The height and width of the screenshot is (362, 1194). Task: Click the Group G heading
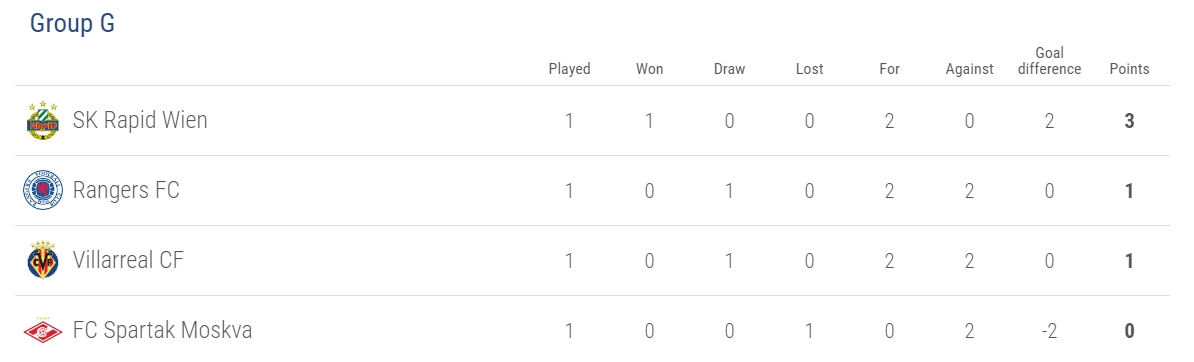[x=72, y=24]
